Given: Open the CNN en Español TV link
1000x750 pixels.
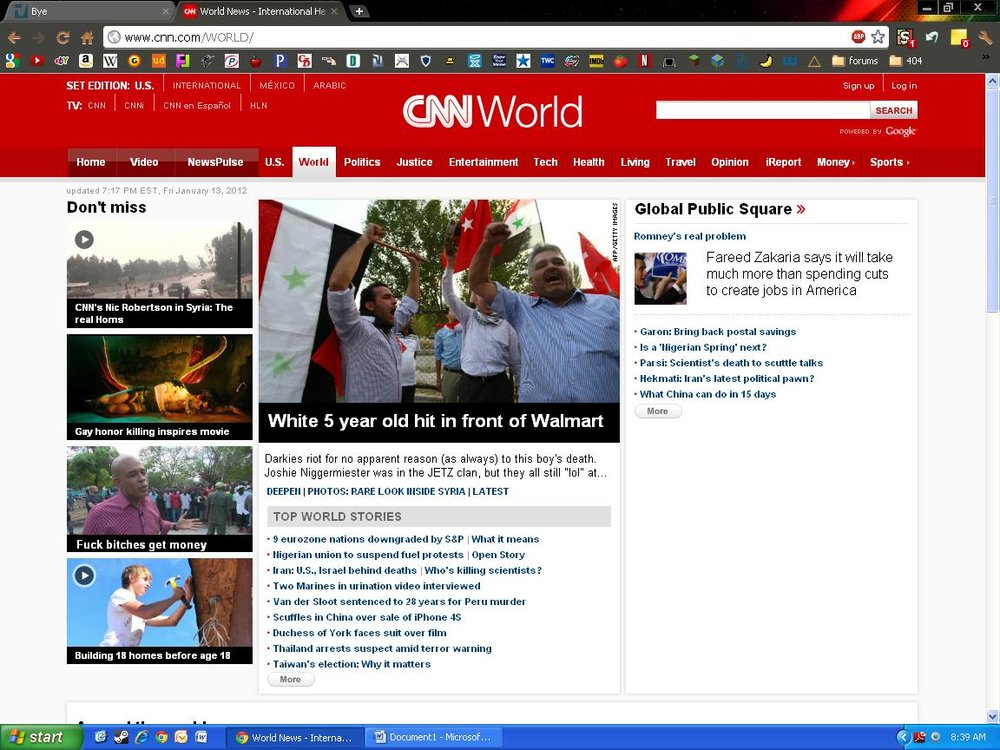Looking at the screenshot, I should click(x=196, y=106).
